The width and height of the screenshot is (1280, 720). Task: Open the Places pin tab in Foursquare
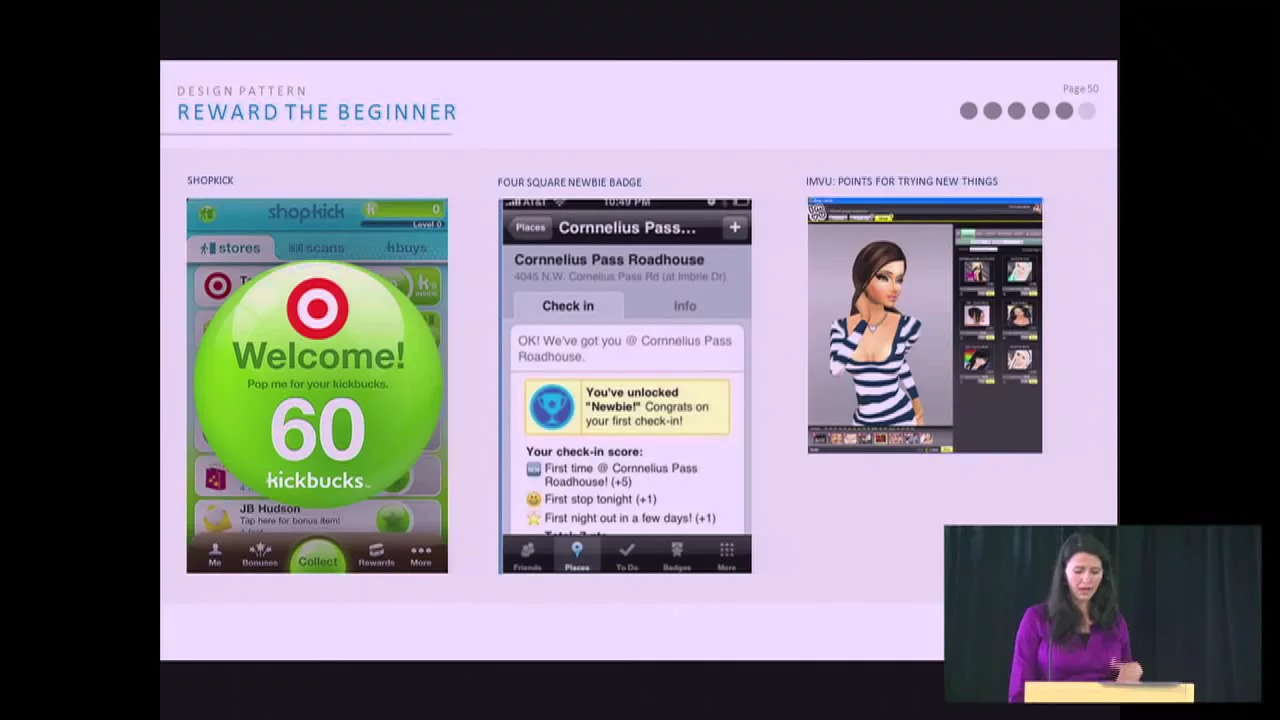tap(577, 556)
